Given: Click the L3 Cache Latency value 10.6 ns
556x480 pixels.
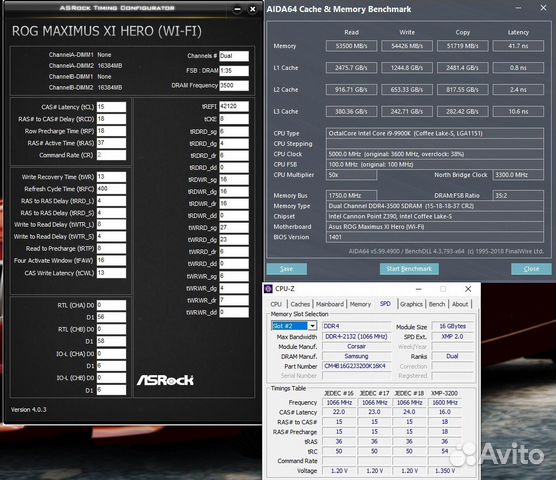Looking at the screenshot, I should click(518, 112).
